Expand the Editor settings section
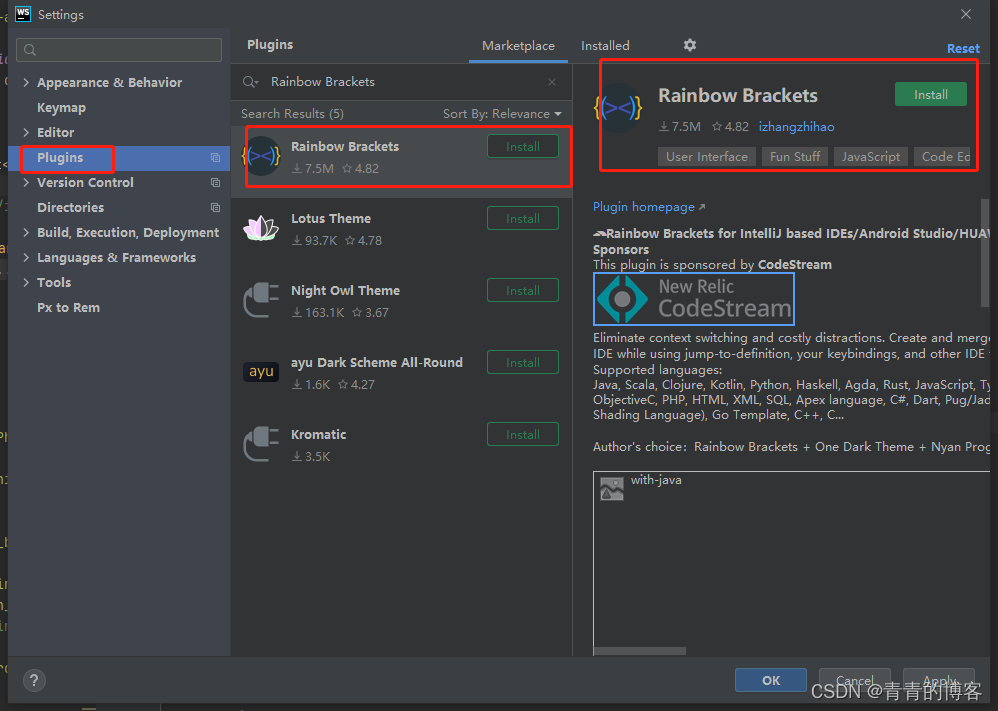The height and width of the screenshot is (711, 998). (26, 132)
